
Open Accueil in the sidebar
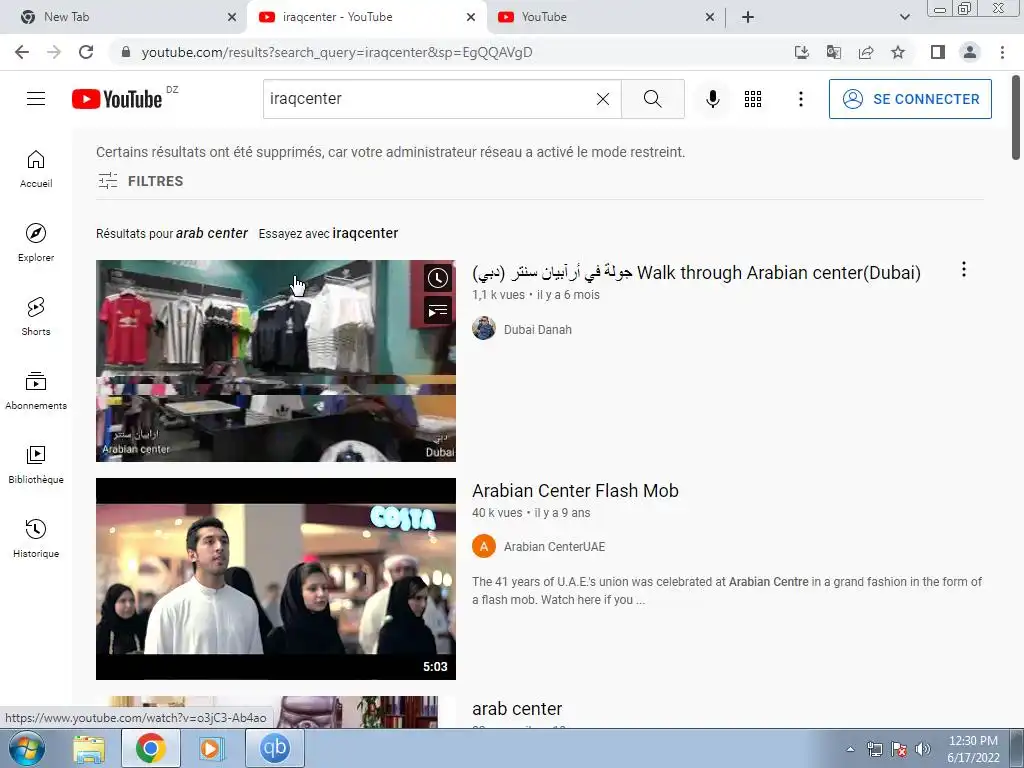[36, 169]
